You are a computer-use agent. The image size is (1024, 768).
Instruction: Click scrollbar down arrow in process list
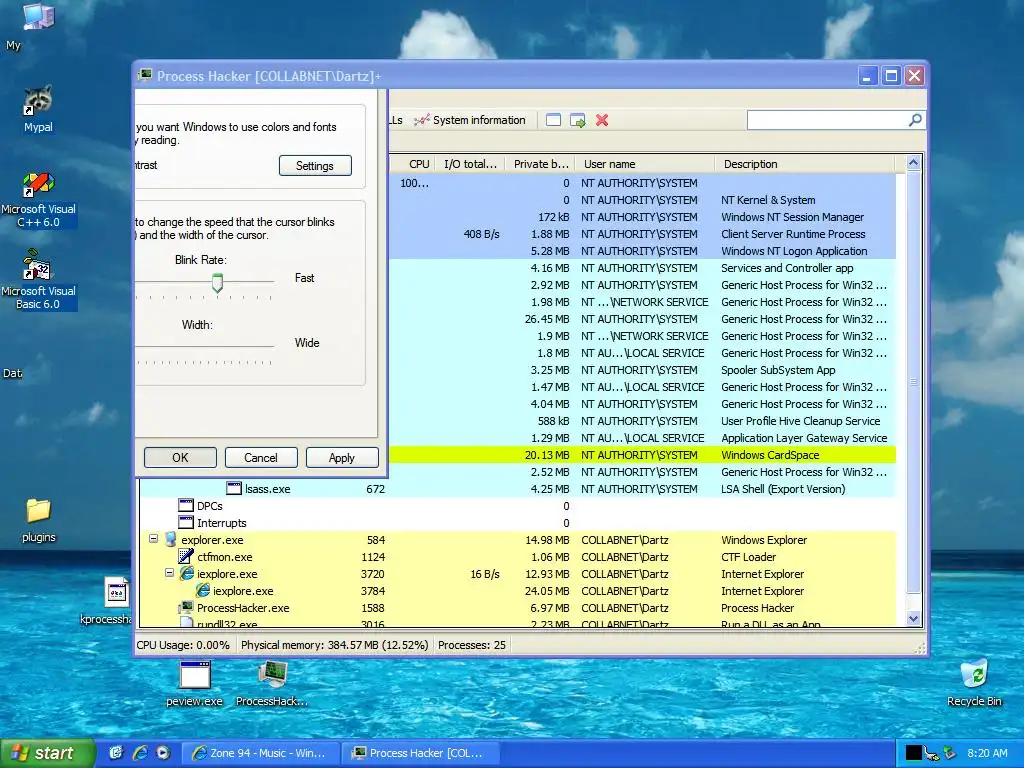(913, 618)
